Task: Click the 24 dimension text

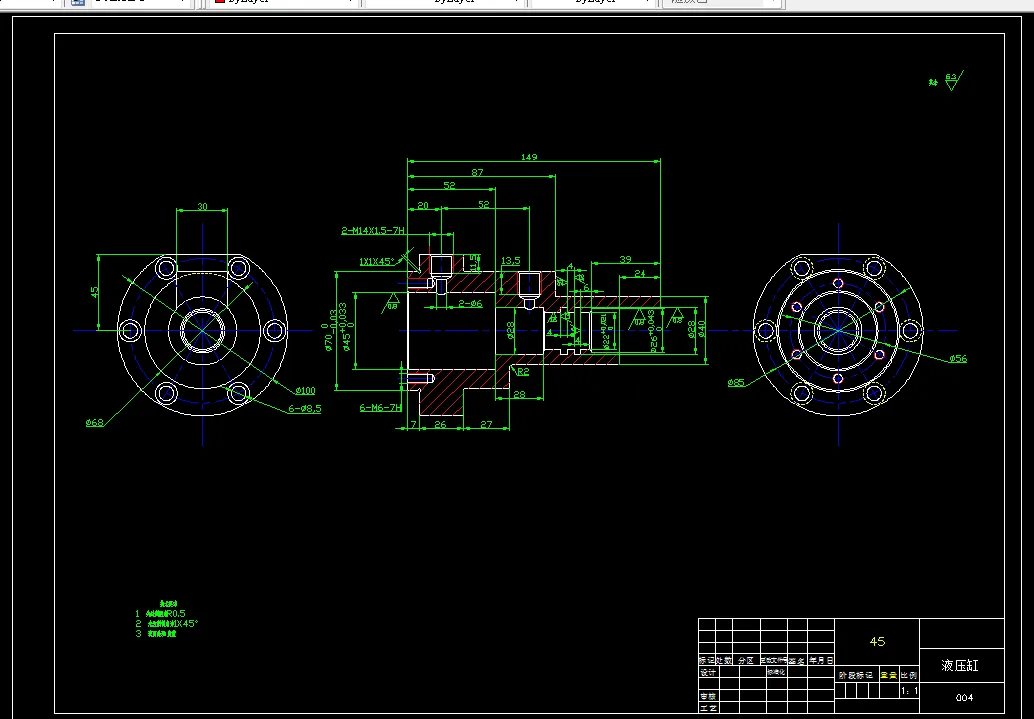Action: point(639,274)
